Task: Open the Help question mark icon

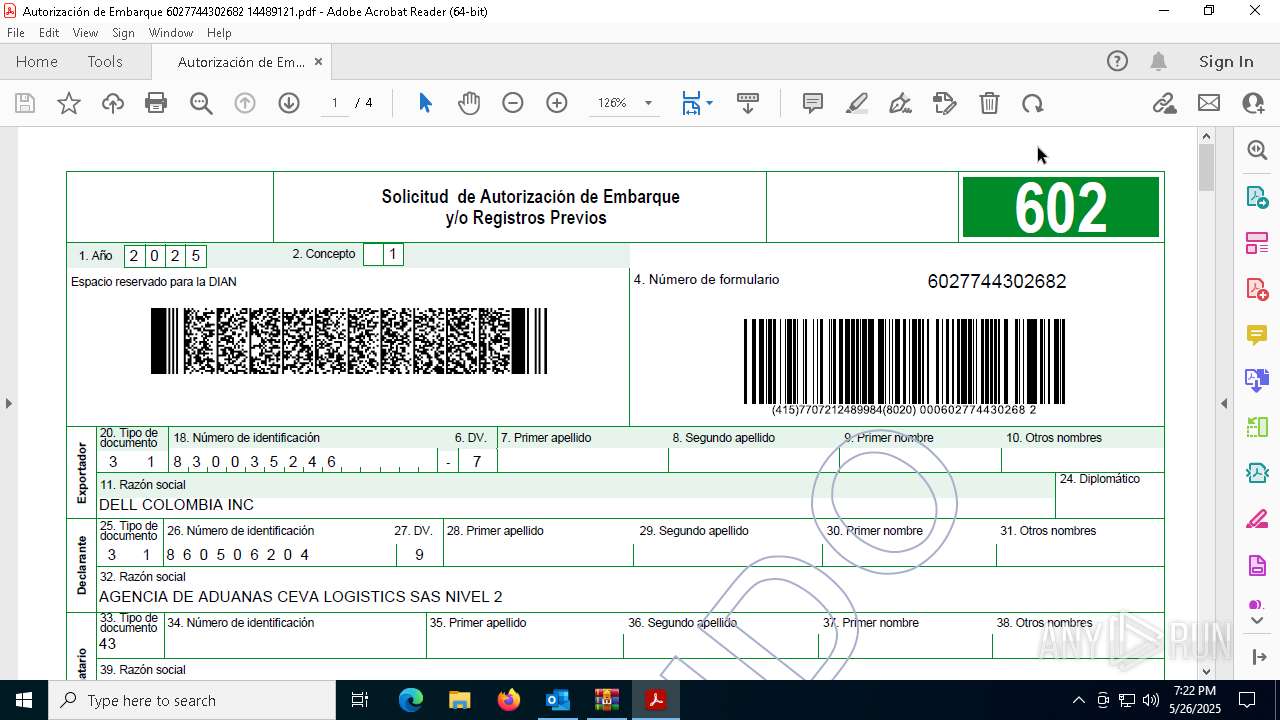Action: [x=1117, y=61]
